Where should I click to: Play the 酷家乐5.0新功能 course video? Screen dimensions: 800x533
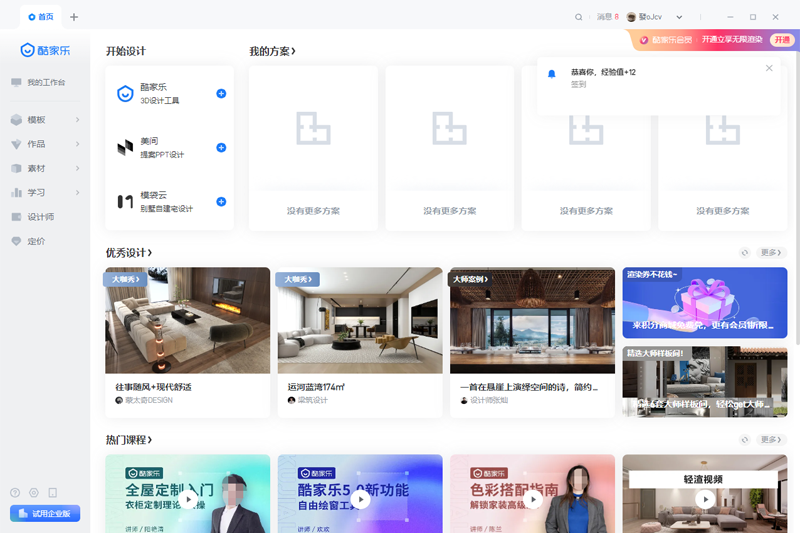(x=361, y=499)
